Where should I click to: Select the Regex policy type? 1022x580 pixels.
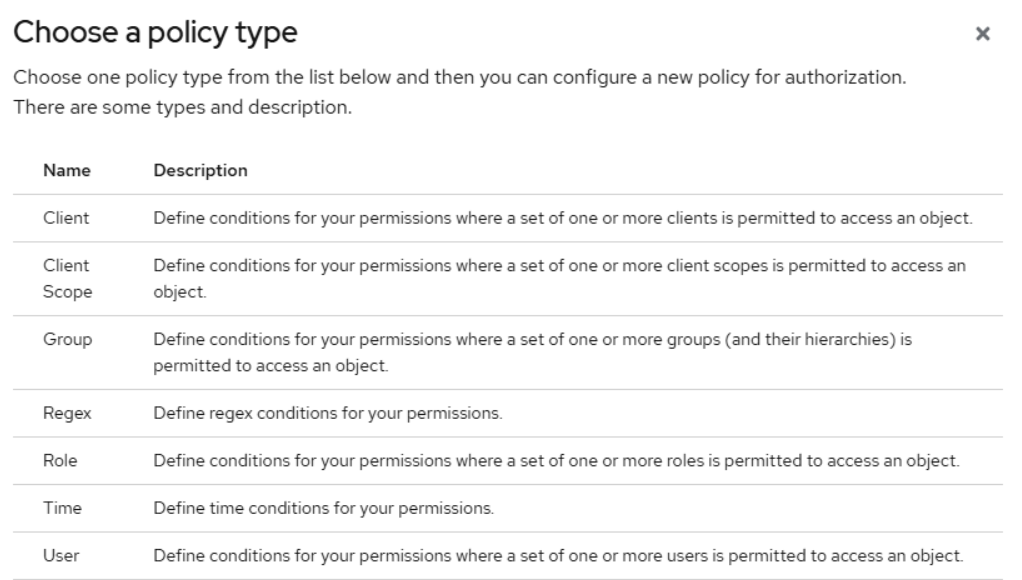click(x=66, y=412)
